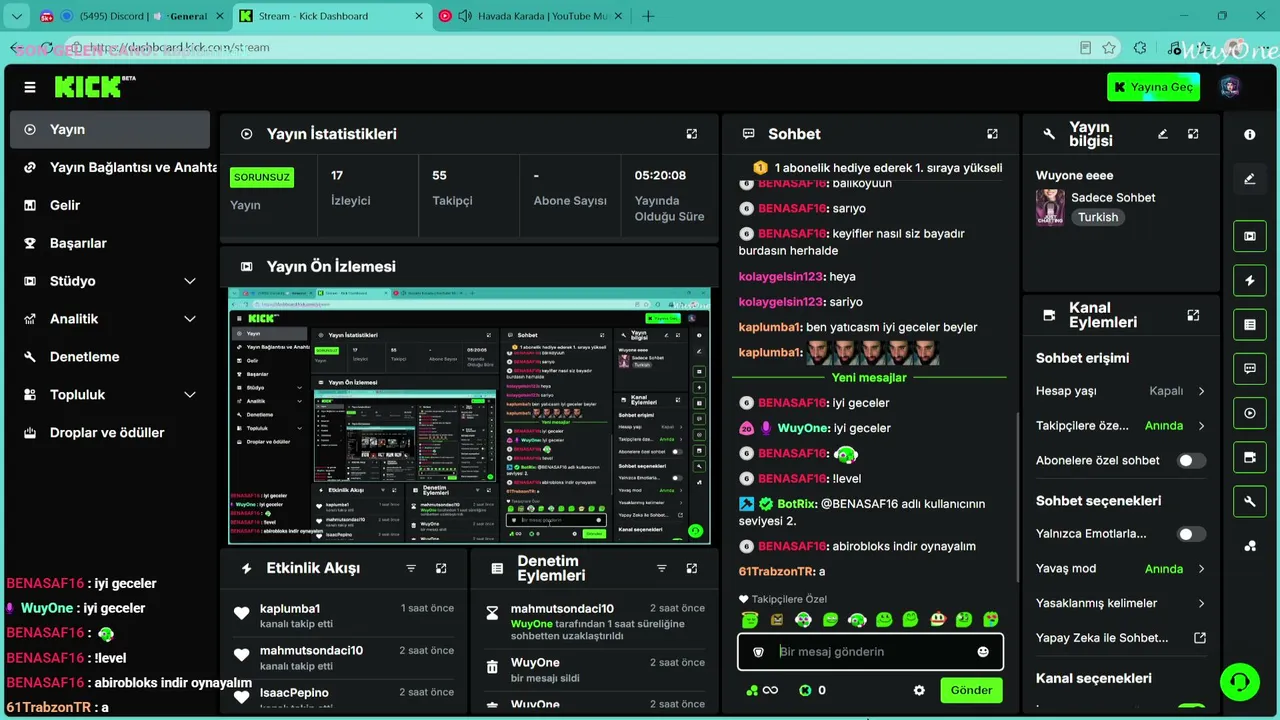Expand the Sohbet chat panel to fullscreen
The width and height of the screenshot is (1280, 720).
pyautogui.click(x=992, y=134)
